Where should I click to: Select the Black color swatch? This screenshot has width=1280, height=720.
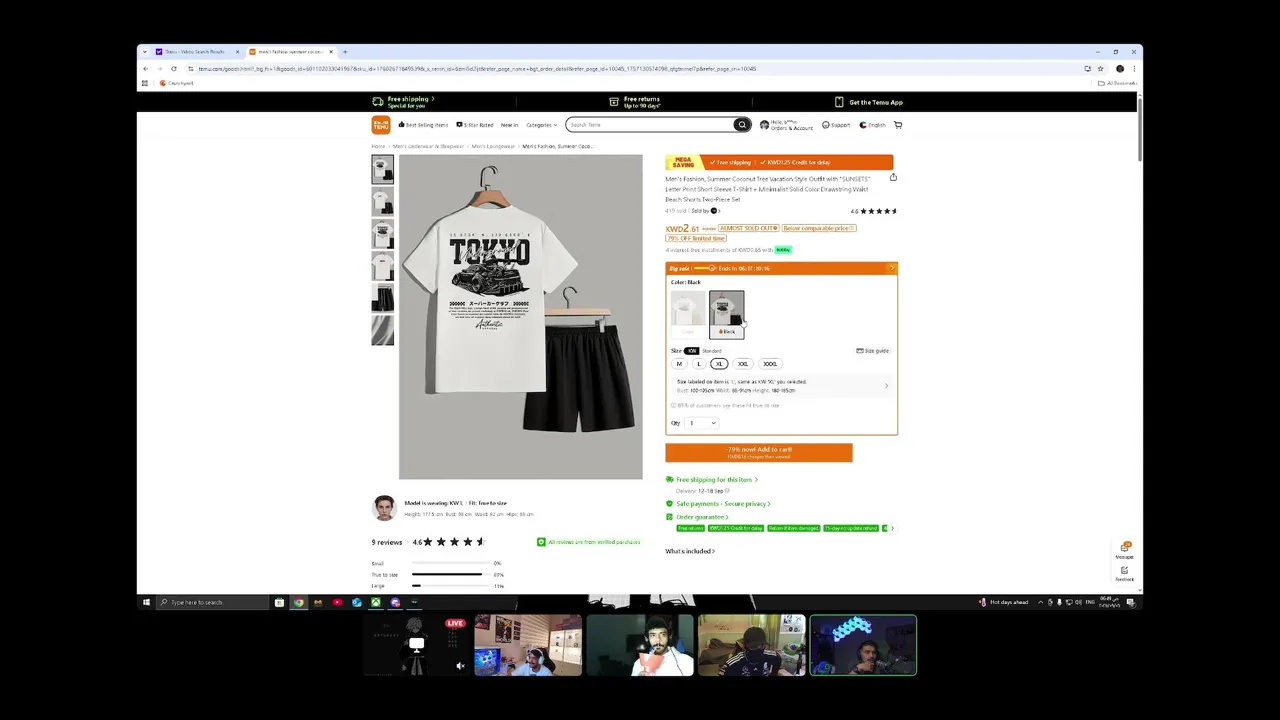pos(727,314)
